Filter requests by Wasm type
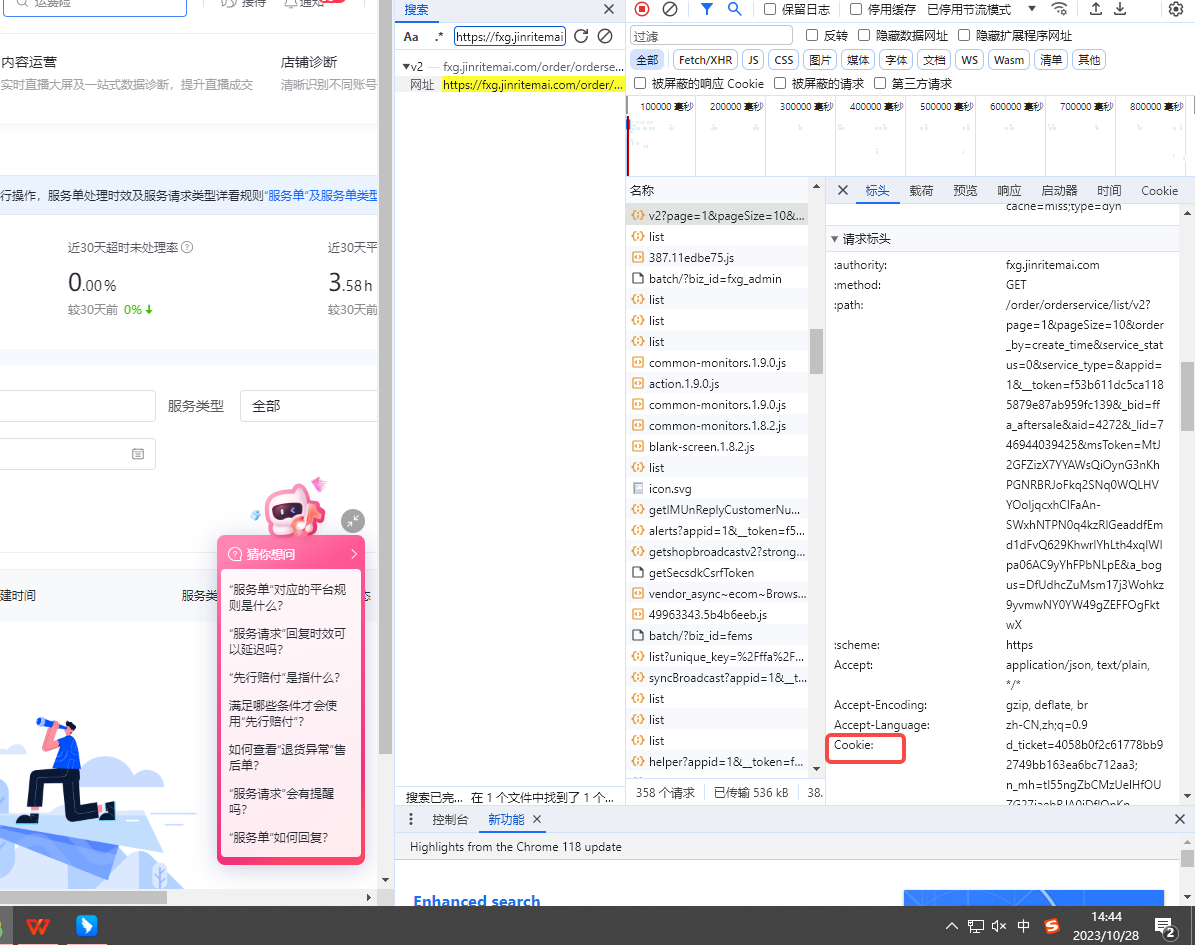 point(1008,59)
